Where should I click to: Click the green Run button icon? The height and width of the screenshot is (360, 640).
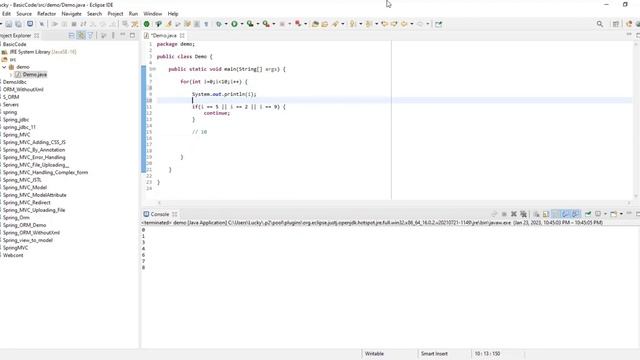[x=234, y=24]
